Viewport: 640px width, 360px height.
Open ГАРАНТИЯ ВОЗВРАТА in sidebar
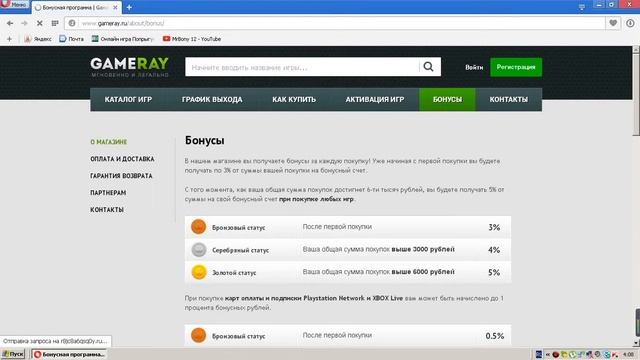[121, 176]
